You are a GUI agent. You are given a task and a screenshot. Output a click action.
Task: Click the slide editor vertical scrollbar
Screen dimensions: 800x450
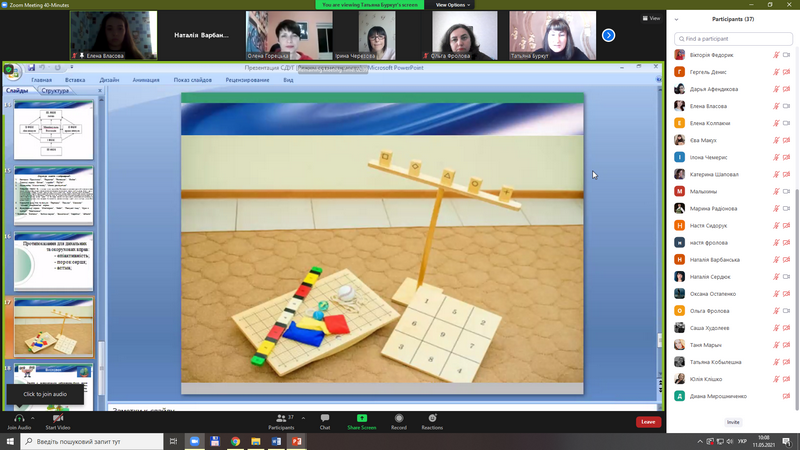(x=660, y=340)
